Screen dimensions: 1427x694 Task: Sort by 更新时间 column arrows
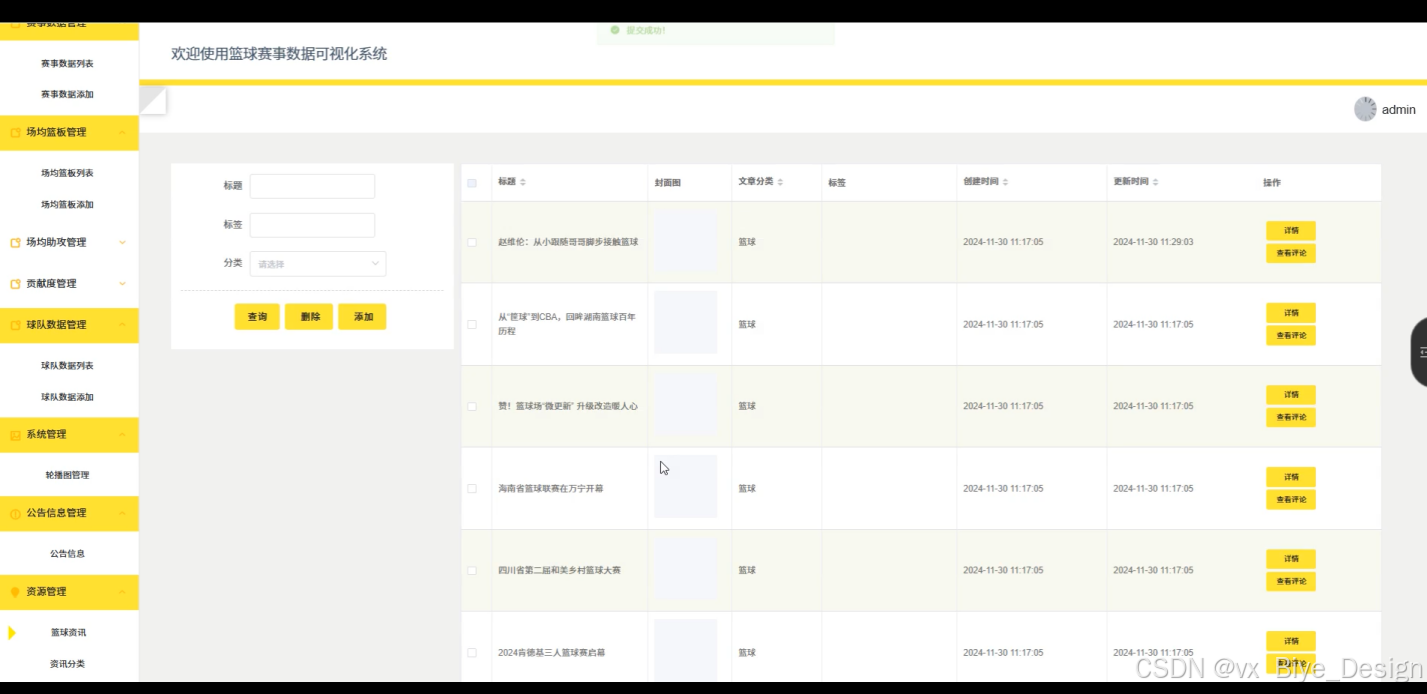pos(1155,182)
